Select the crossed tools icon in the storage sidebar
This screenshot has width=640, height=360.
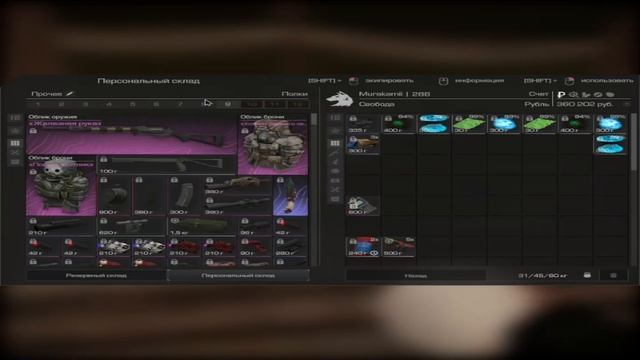pos(15,153)
